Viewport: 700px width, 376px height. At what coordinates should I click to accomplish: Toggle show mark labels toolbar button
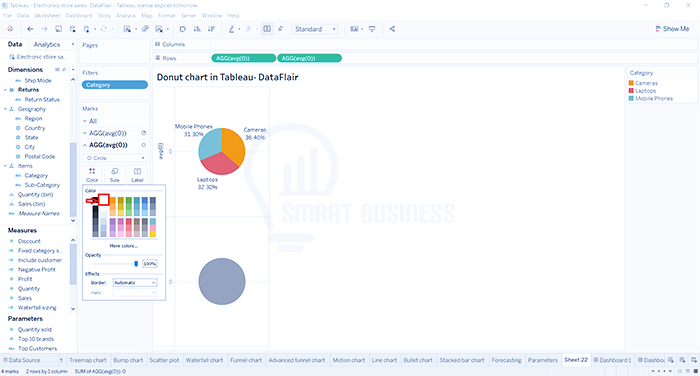tap(267, 29)
